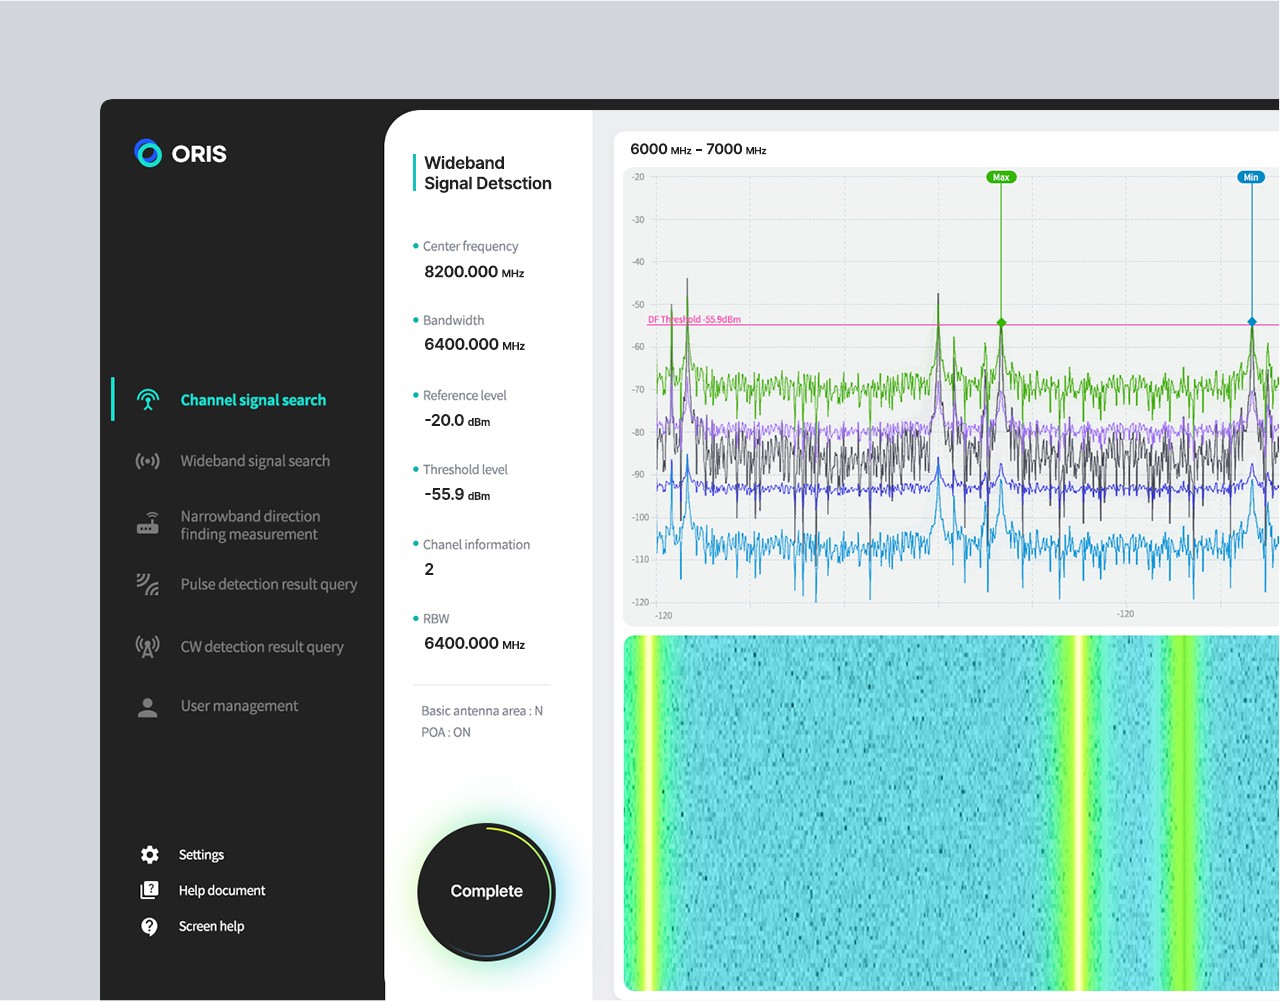Click the Settings gear icon
This screenshot has width=1280, height=1001.
click(x=150, y=855)
